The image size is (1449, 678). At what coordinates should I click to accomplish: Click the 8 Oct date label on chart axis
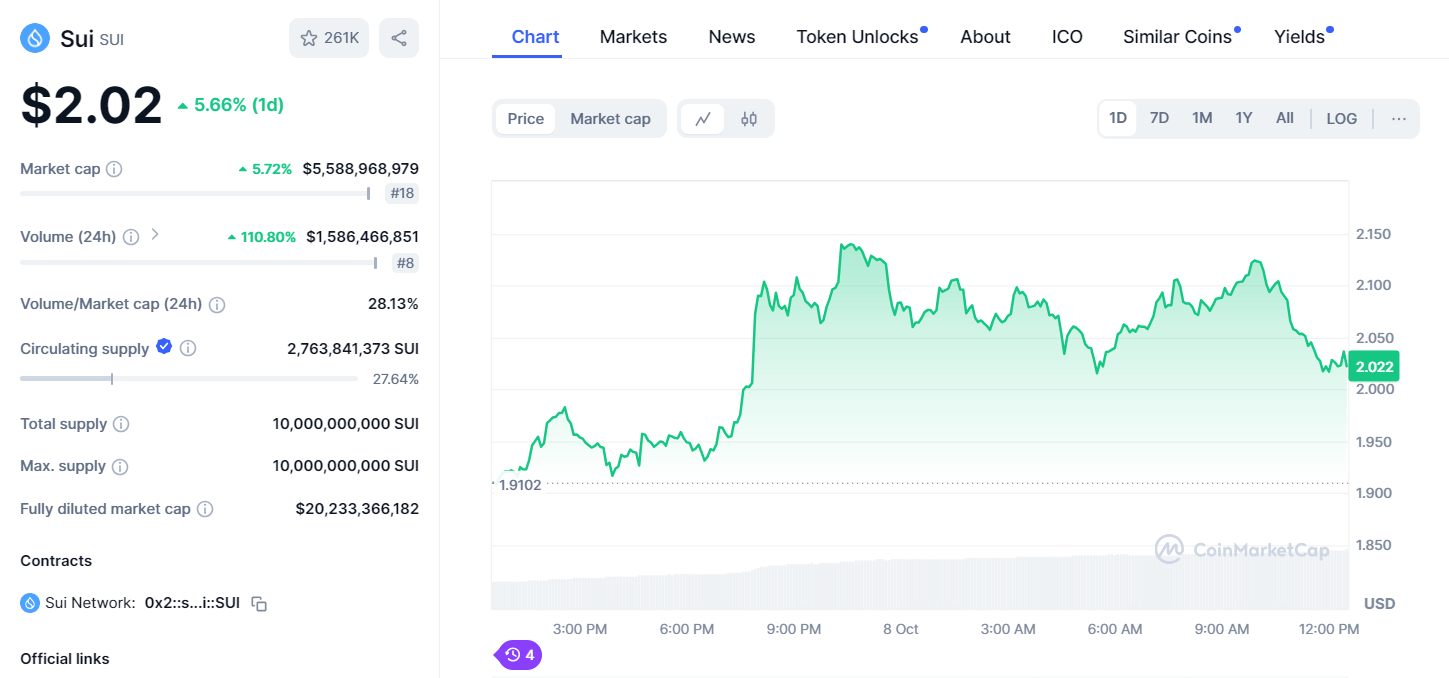pyautogui.click(x=900, y=629)
